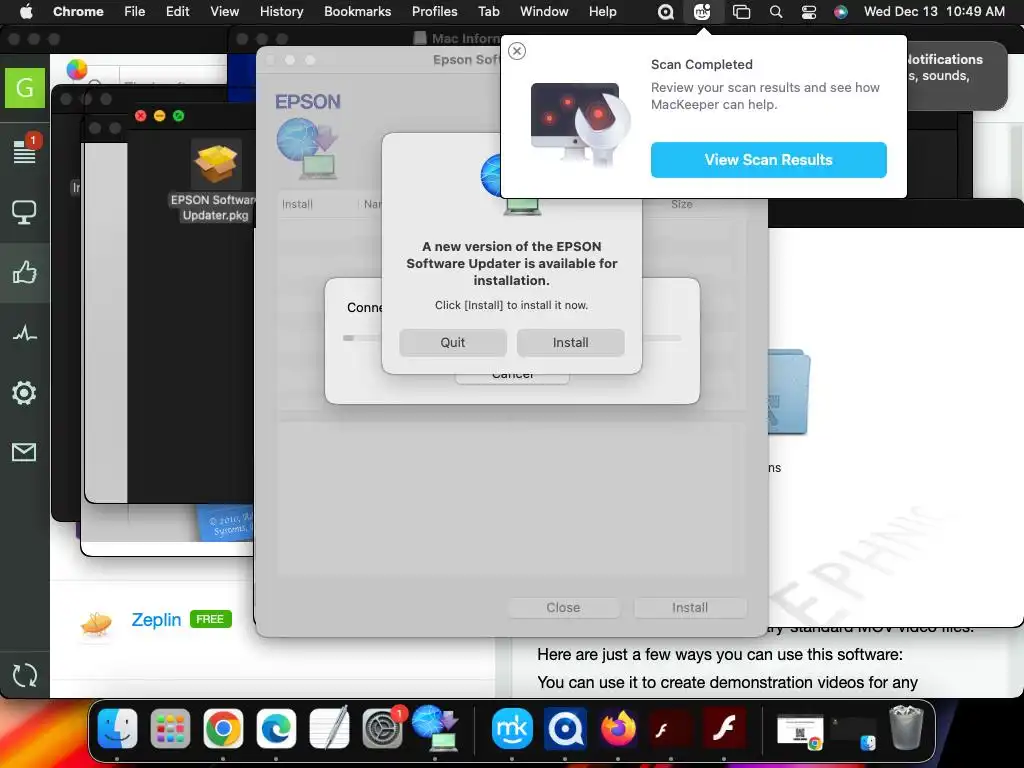
Task: Click the date and time in menu bar
Action: 934,11
